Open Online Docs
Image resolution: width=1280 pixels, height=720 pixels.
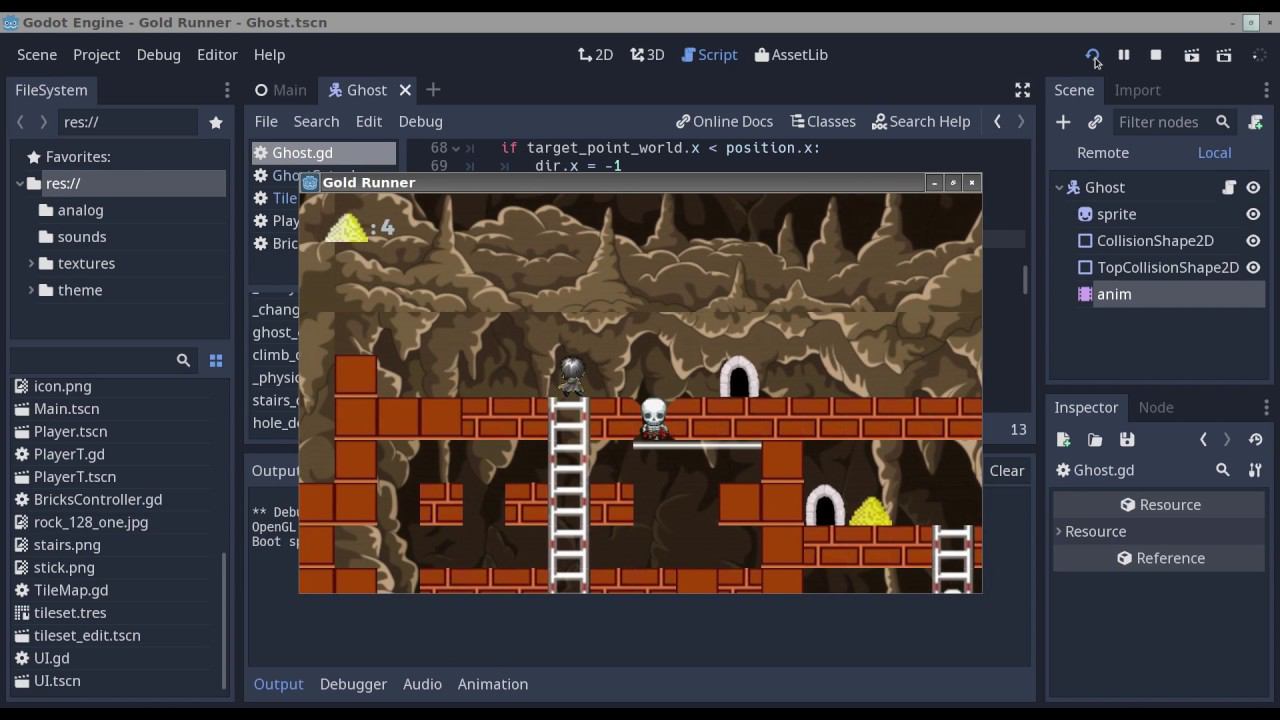(x=724, y=122)
